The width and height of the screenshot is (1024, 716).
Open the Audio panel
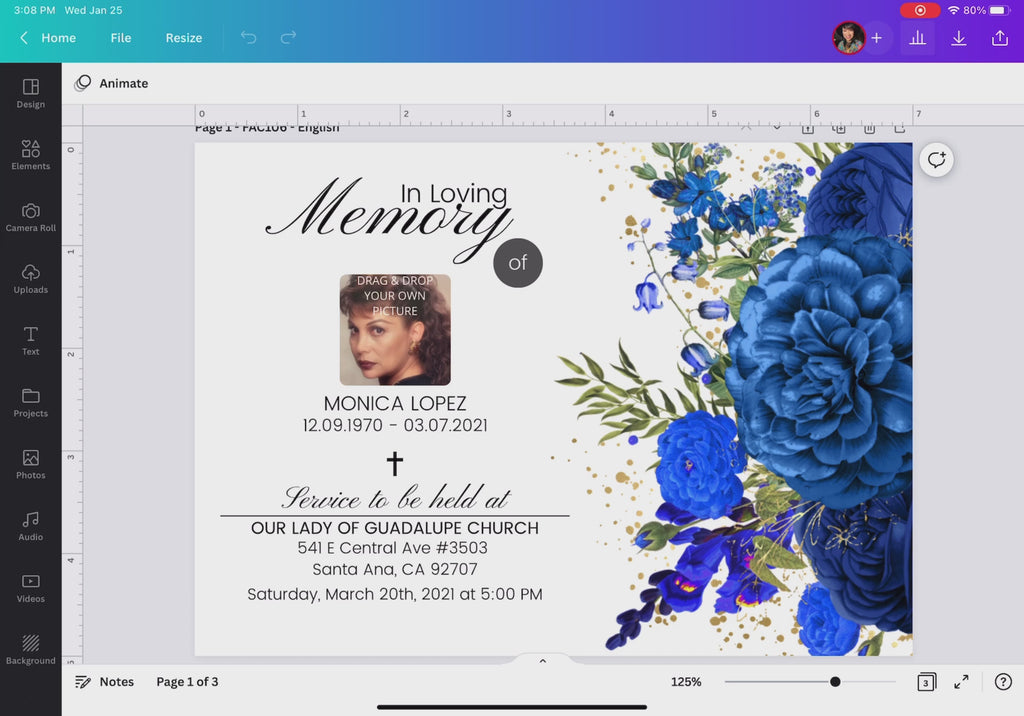coord(31,527)
